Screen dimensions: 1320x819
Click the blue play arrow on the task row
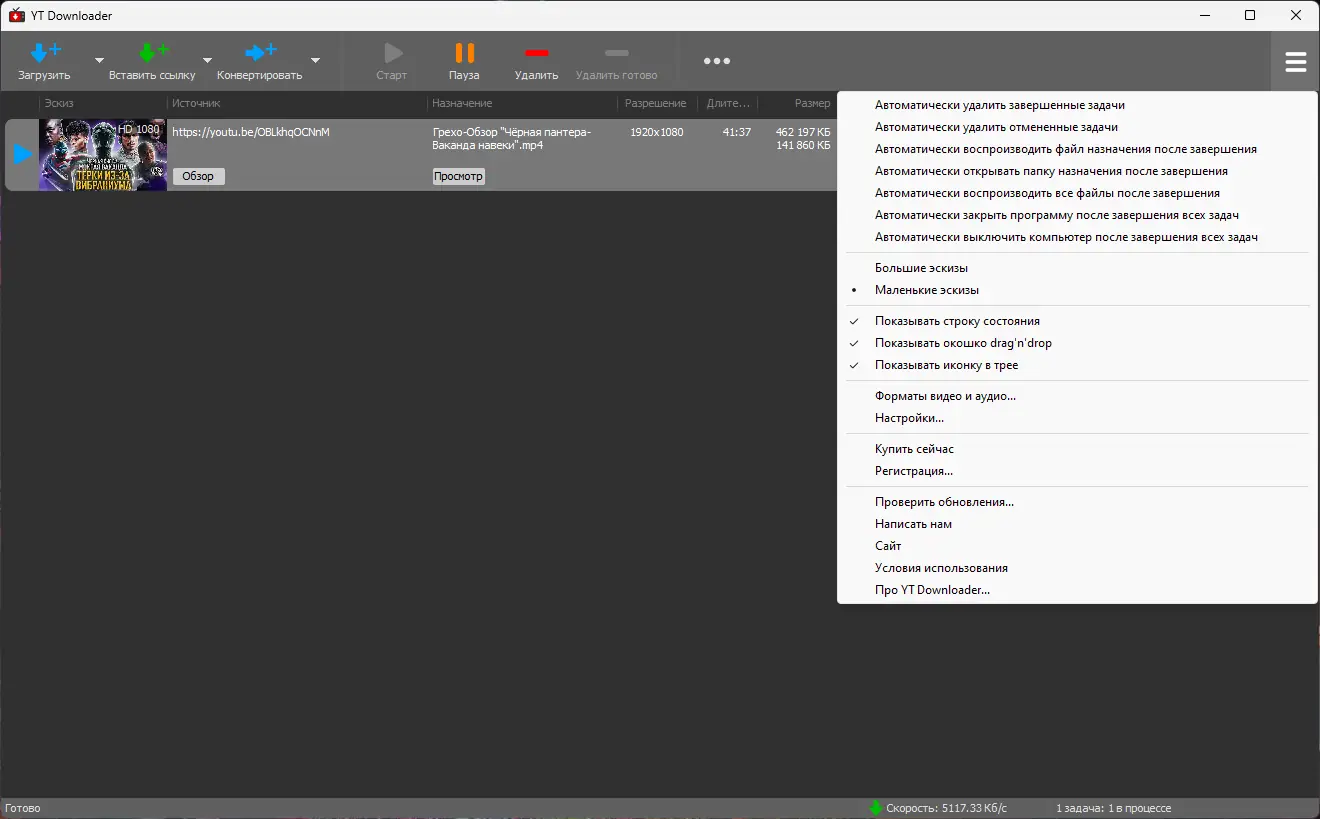coord(22,155)
